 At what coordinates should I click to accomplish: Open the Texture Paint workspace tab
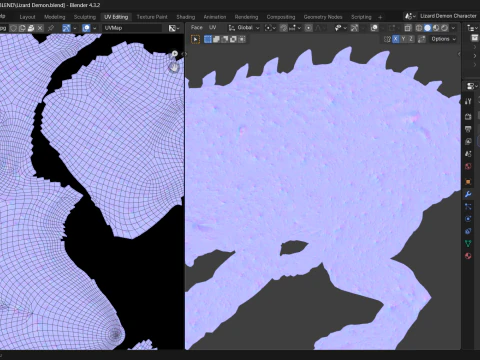152,17
